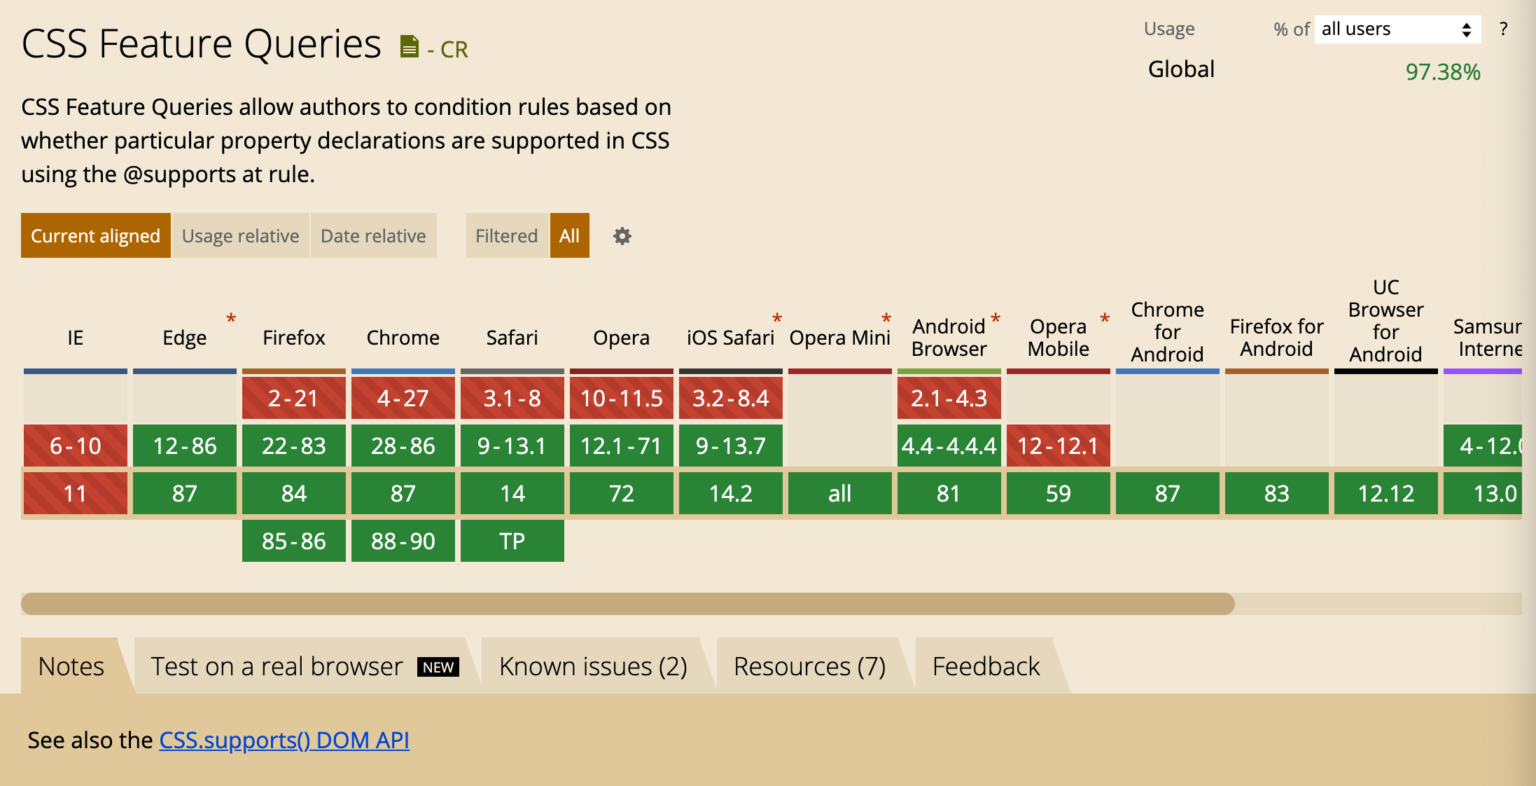The width and height of the screenshot is (1536, 786).
Task: Open the help question mark icon
Action: pyautogui.click(x=1503, y=29)
